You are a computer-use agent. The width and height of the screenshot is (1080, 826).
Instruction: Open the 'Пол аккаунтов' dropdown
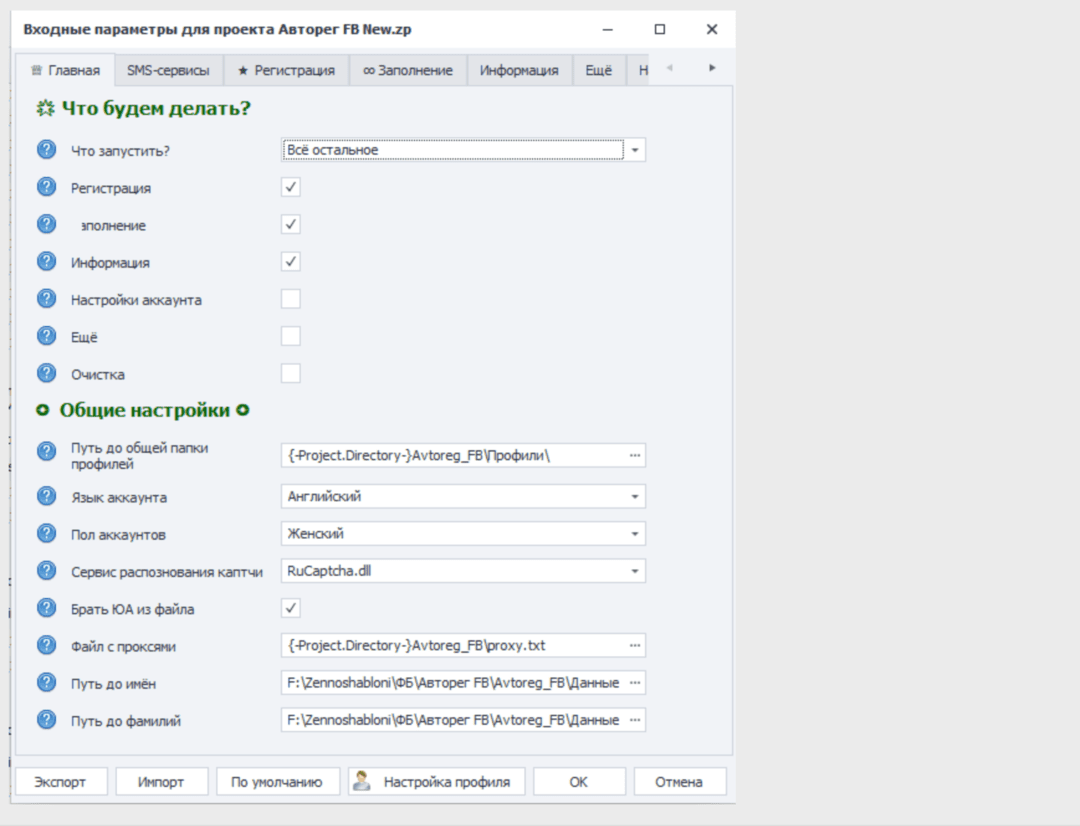click(634, 534)
